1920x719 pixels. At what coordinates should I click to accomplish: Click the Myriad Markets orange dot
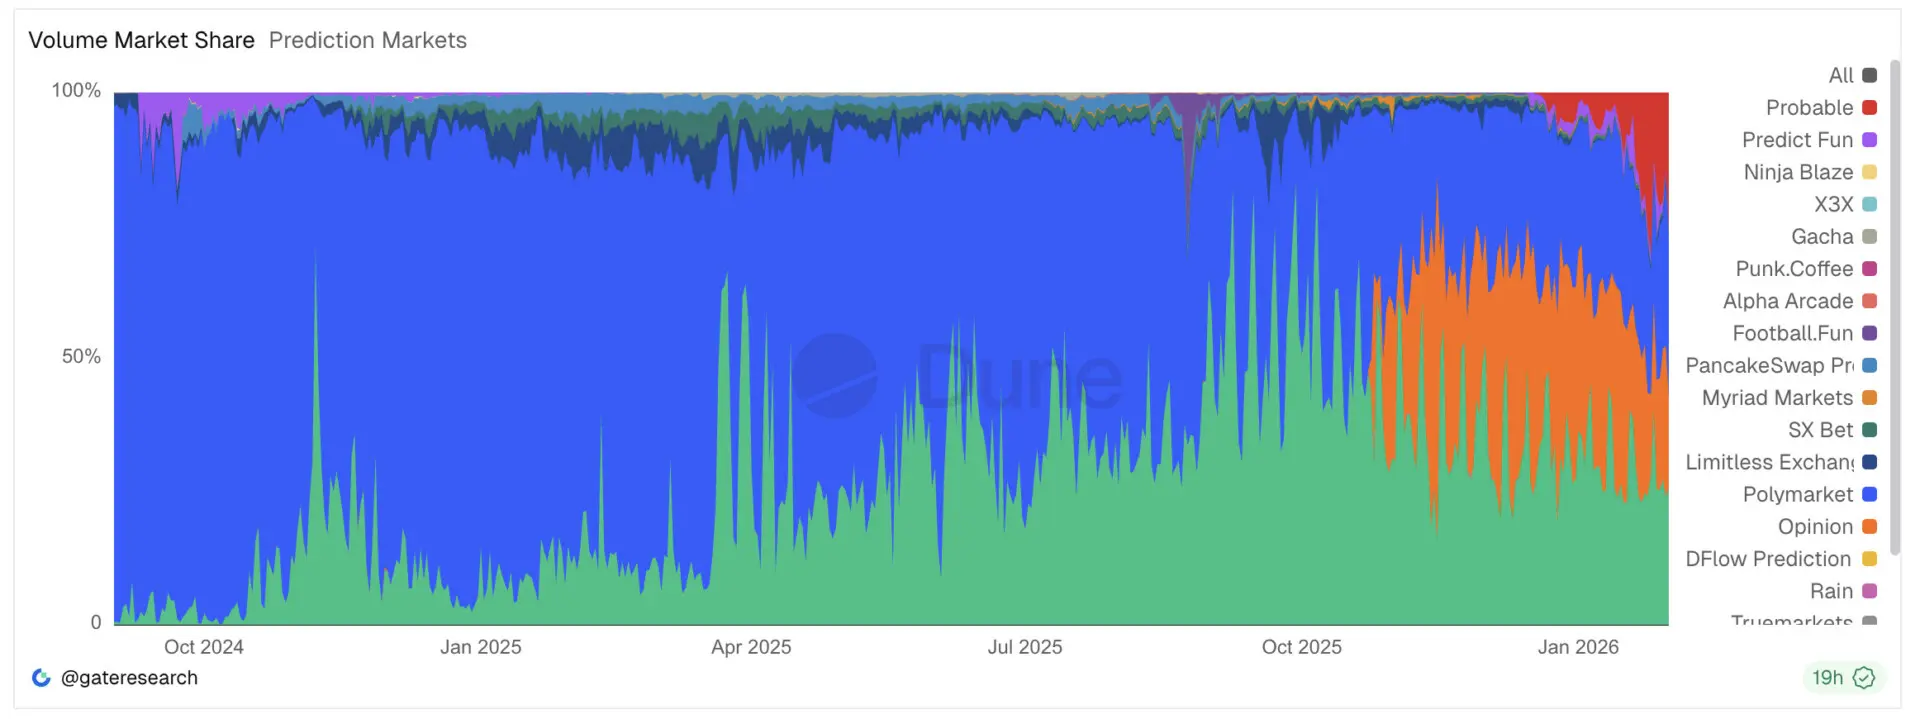(1869, 398)
